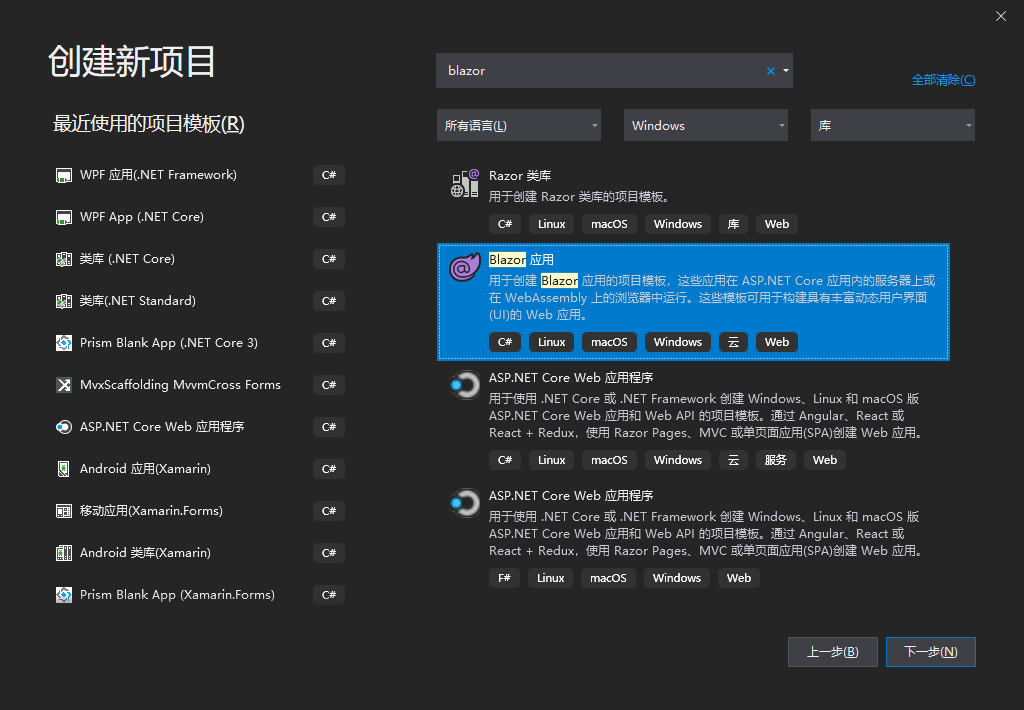Click the 类库(.NET Standard) template icon
The width and height of the screenshot is (1024, 710).
63,300
